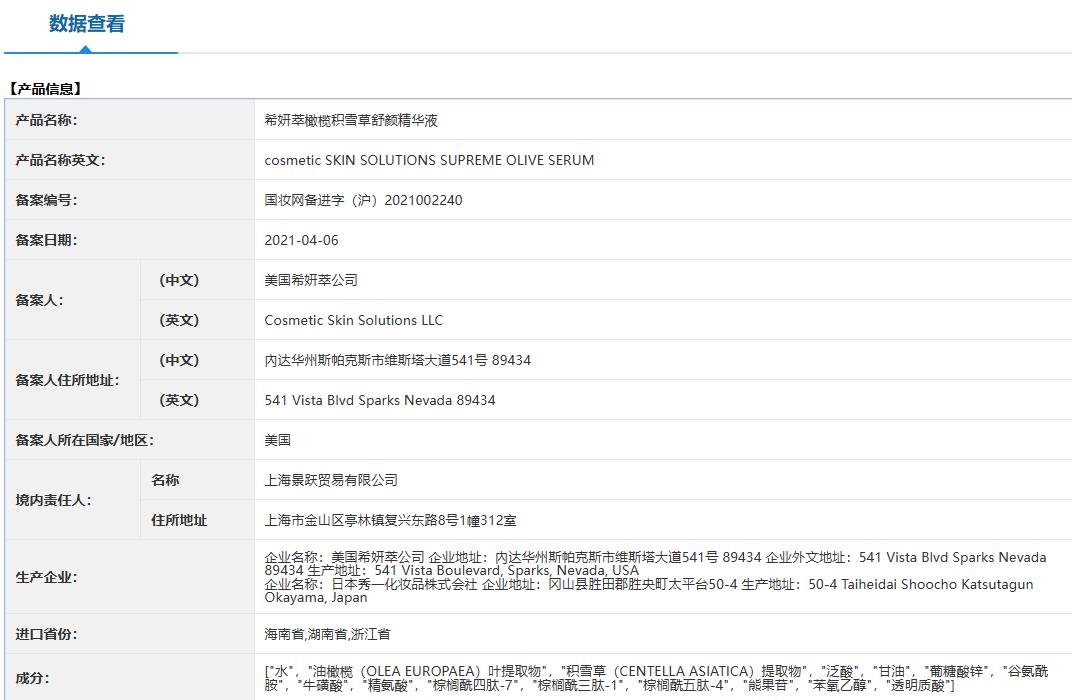Select country value 美国
The height and width of the screenshot is (700, 1072).
pyautogui.click(x=278, y=440)
